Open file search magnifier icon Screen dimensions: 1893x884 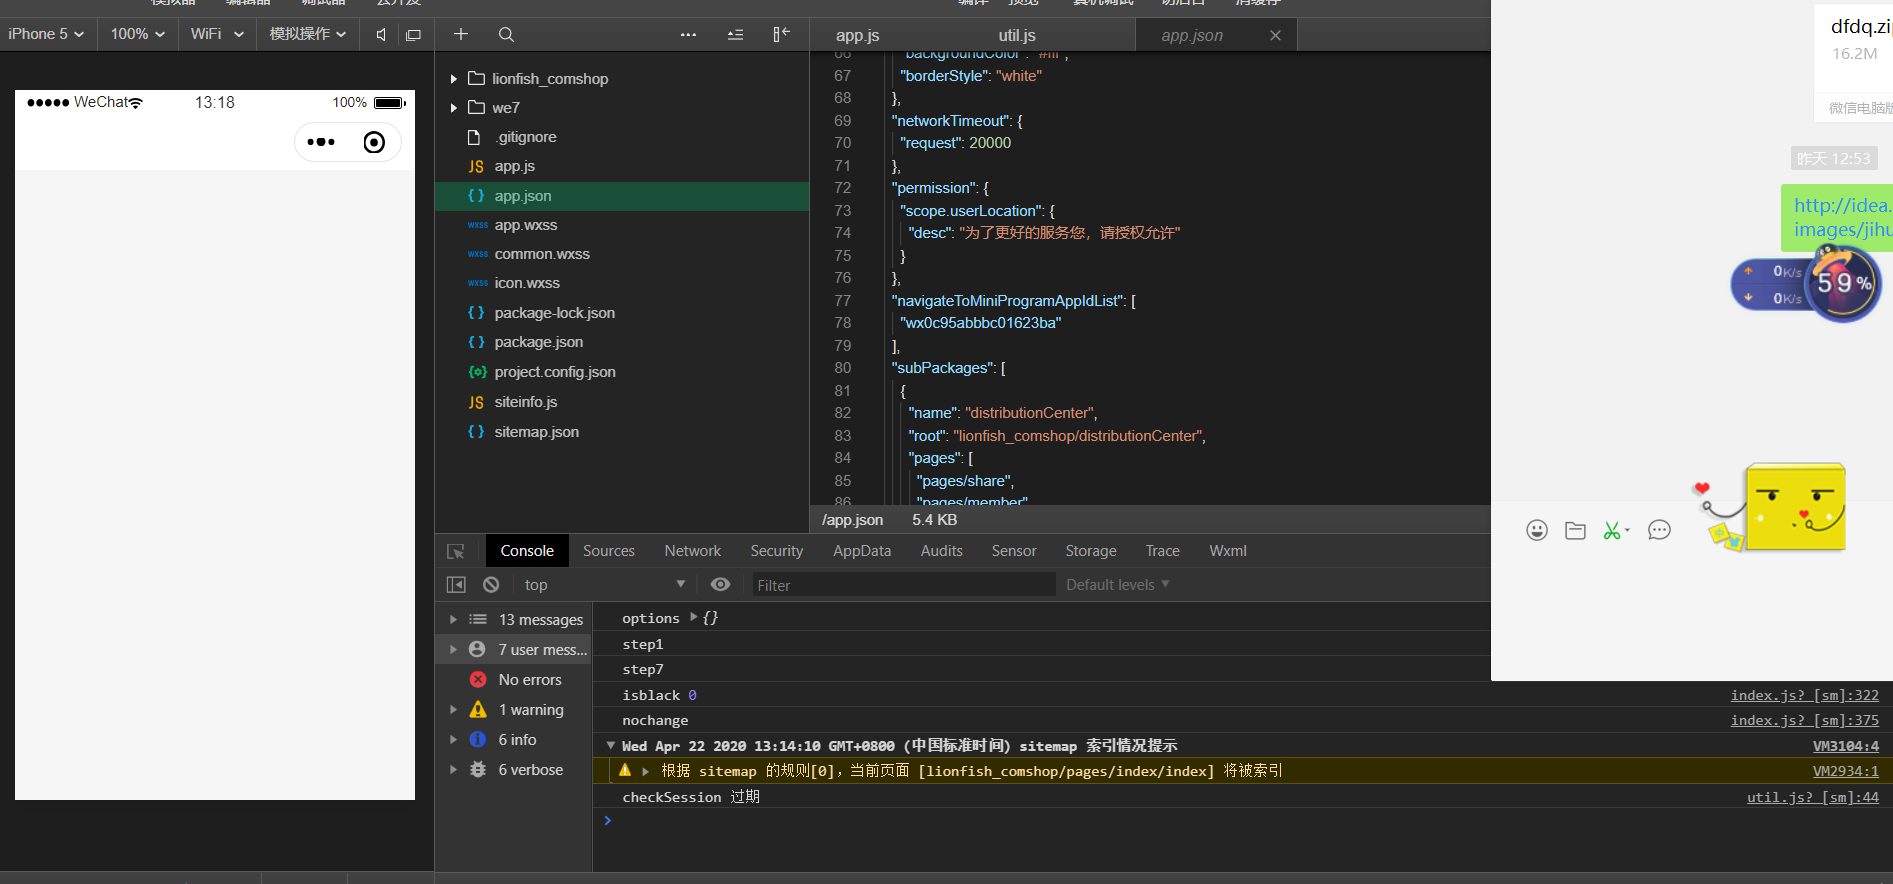click(506, 34)
